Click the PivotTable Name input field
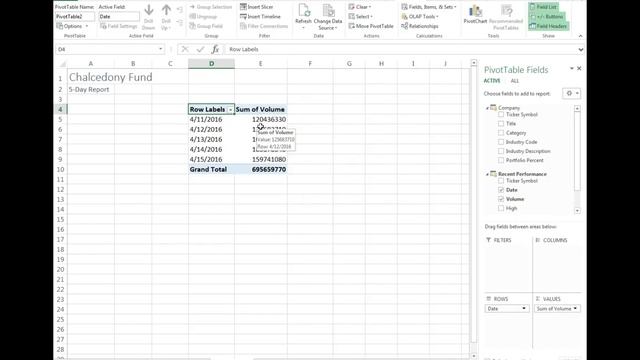This screenshot has height=360, width=640. [x=75, y=17]
